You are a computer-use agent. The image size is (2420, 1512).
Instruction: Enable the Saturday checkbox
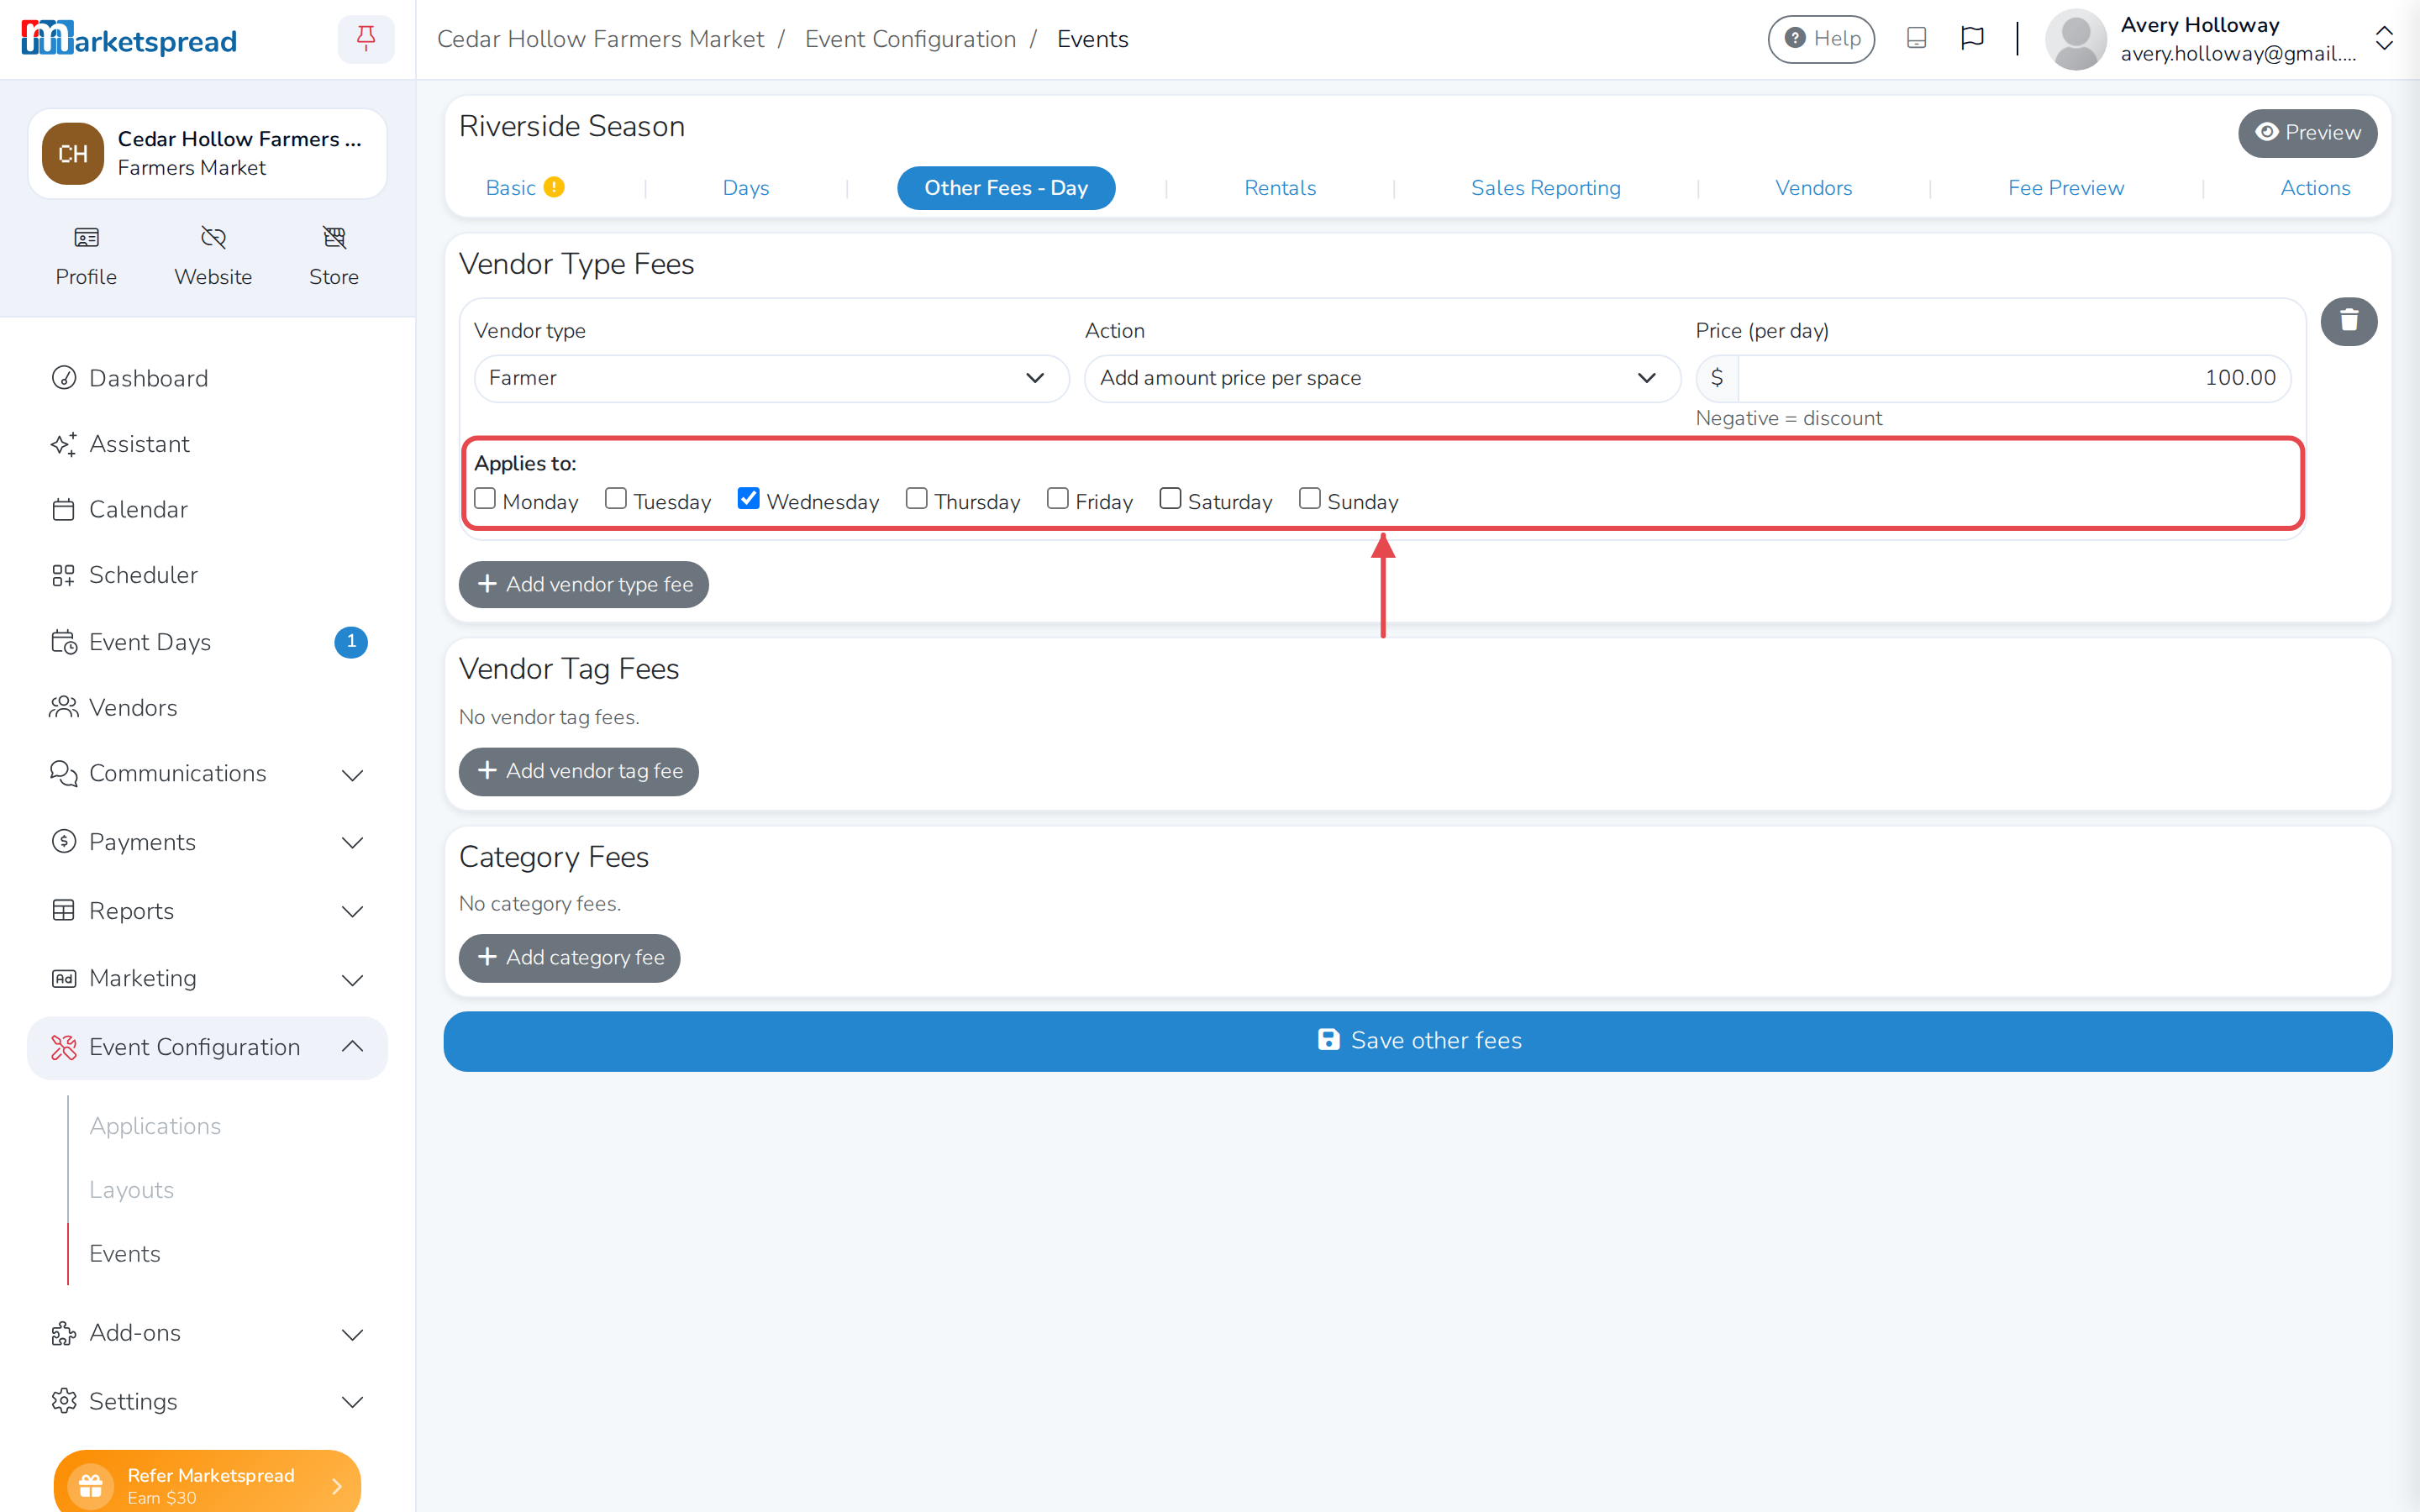(1170, 498)
